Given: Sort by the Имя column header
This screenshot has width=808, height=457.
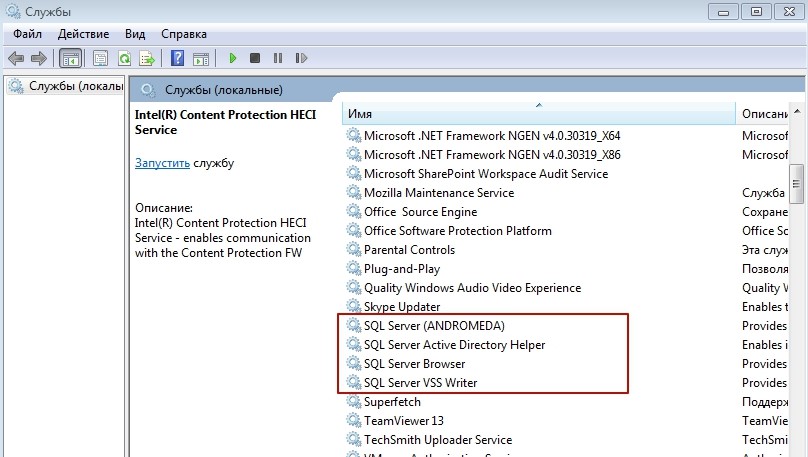Looking at the screenshot, I should click(538, 113).
